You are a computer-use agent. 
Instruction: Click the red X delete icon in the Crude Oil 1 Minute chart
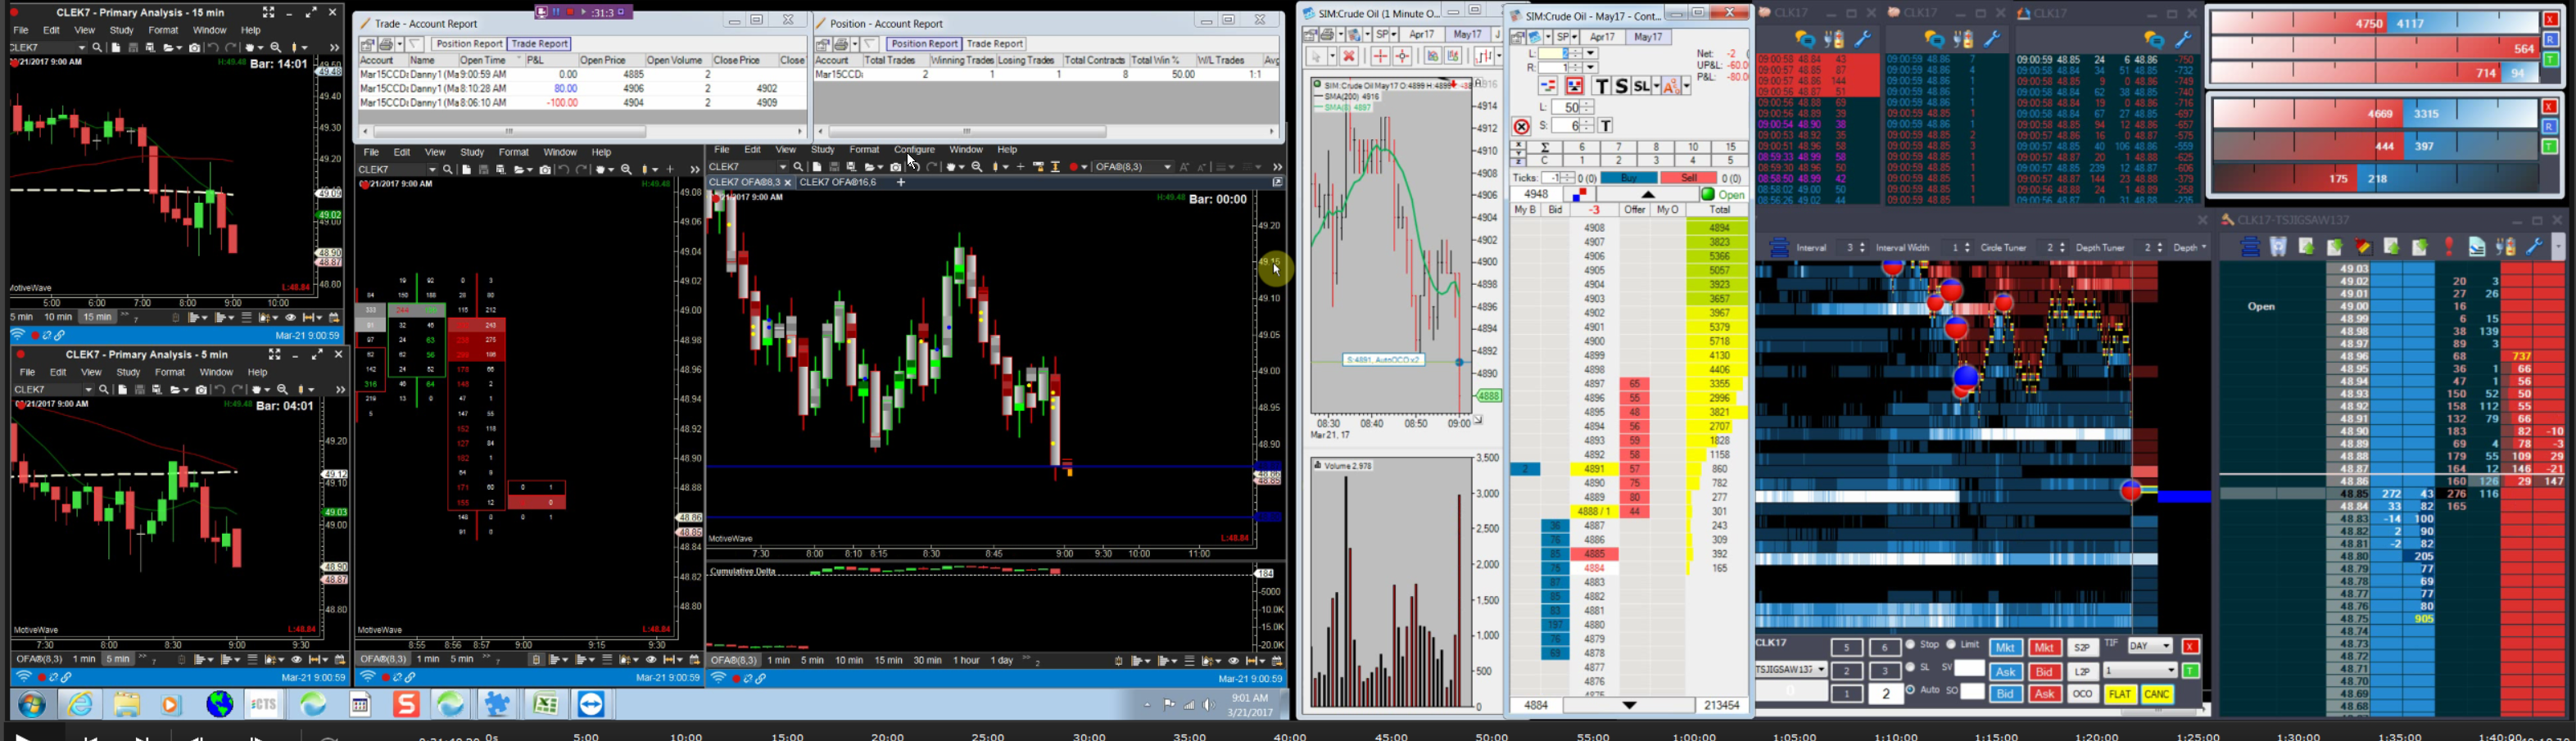1349,57
